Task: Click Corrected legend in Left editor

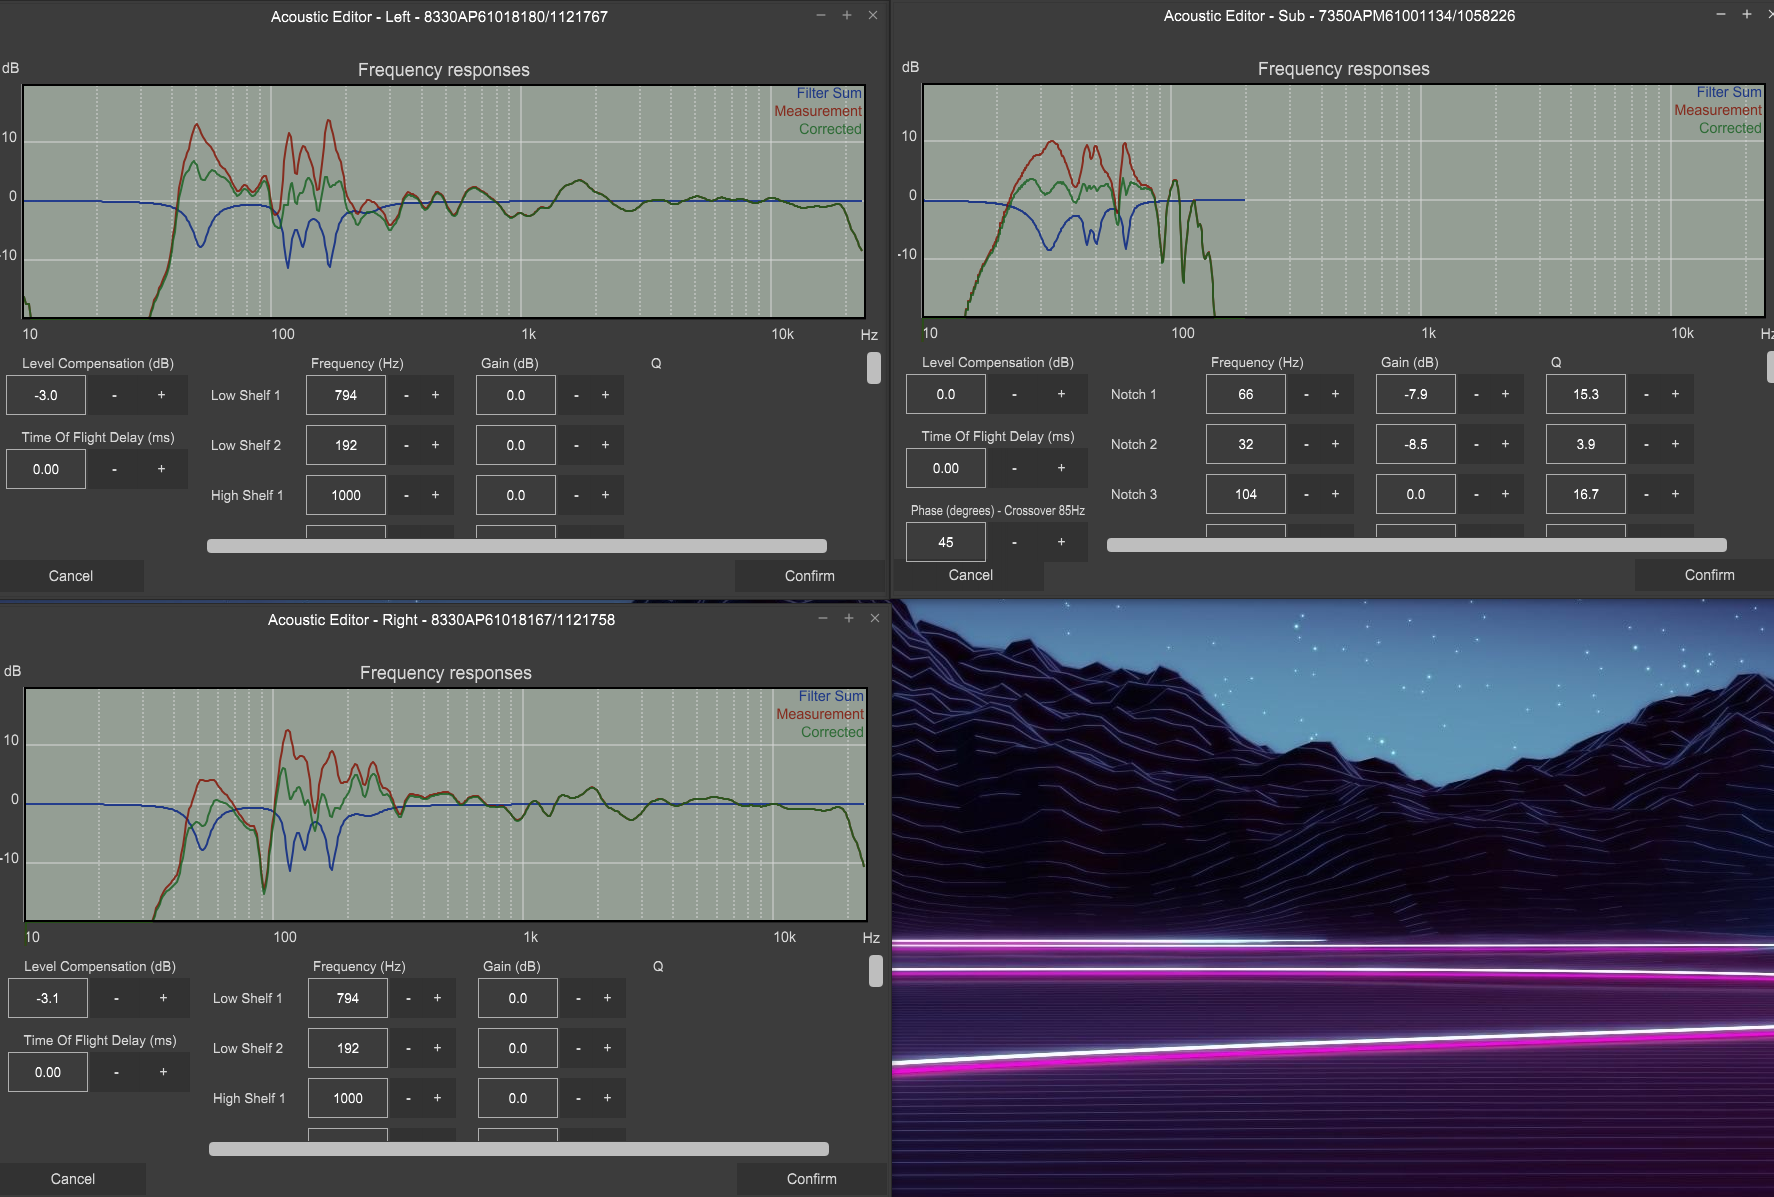Action: [830, 129]
